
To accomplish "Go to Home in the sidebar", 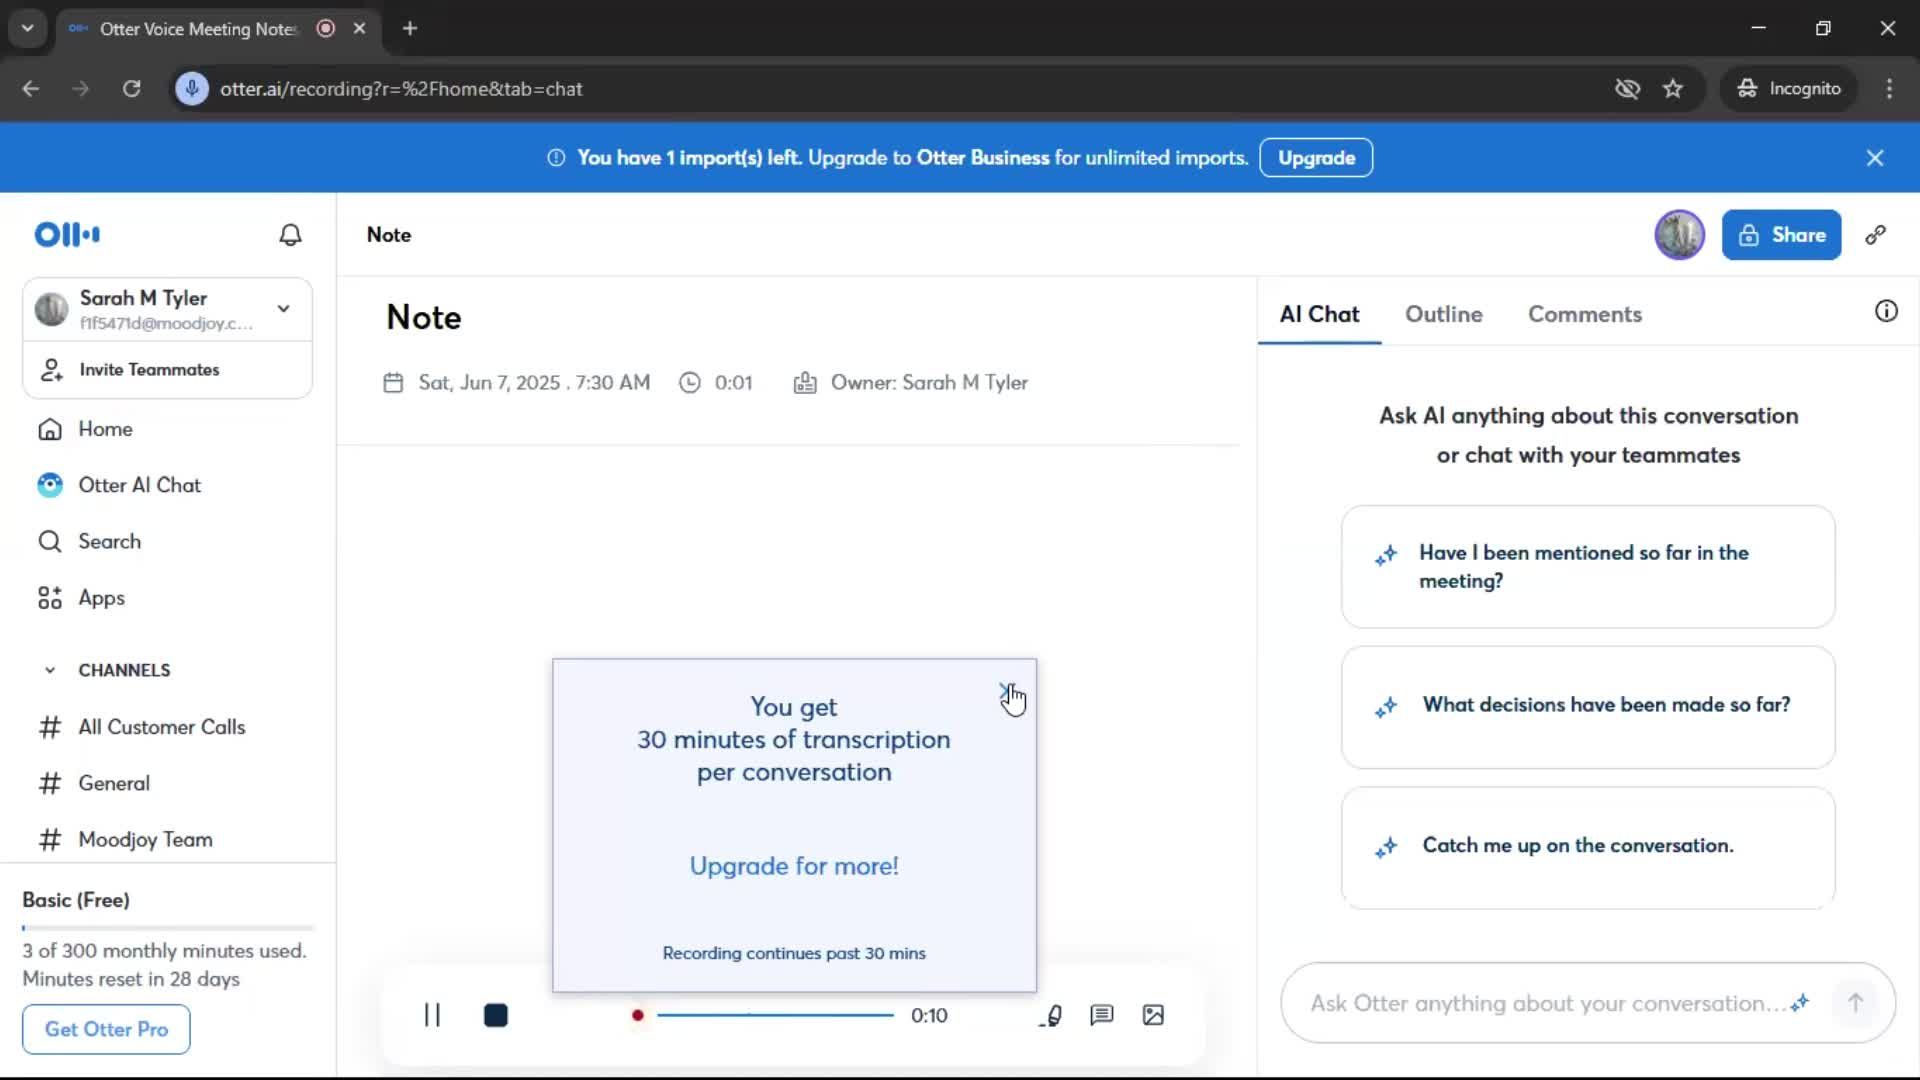I will (105, 429).
